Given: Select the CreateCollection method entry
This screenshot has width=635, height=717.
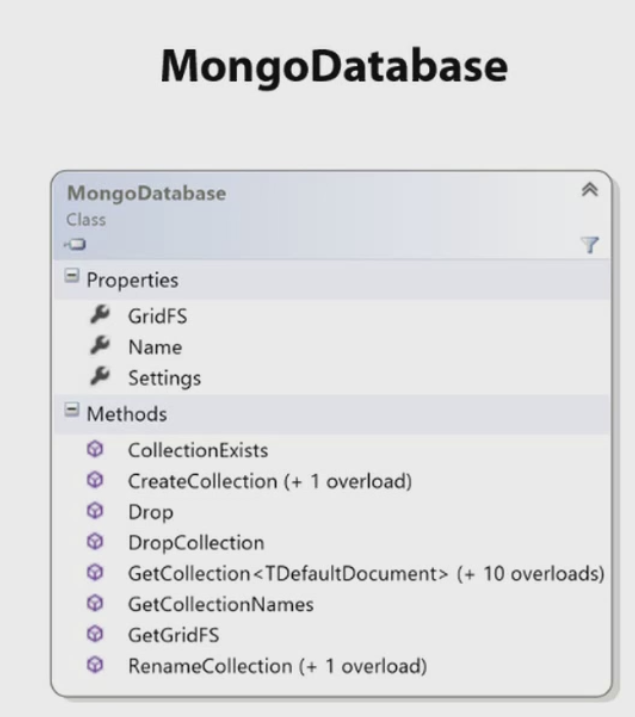Looking at the screenshot, I should pyautogui.click(x=270, y=481).
